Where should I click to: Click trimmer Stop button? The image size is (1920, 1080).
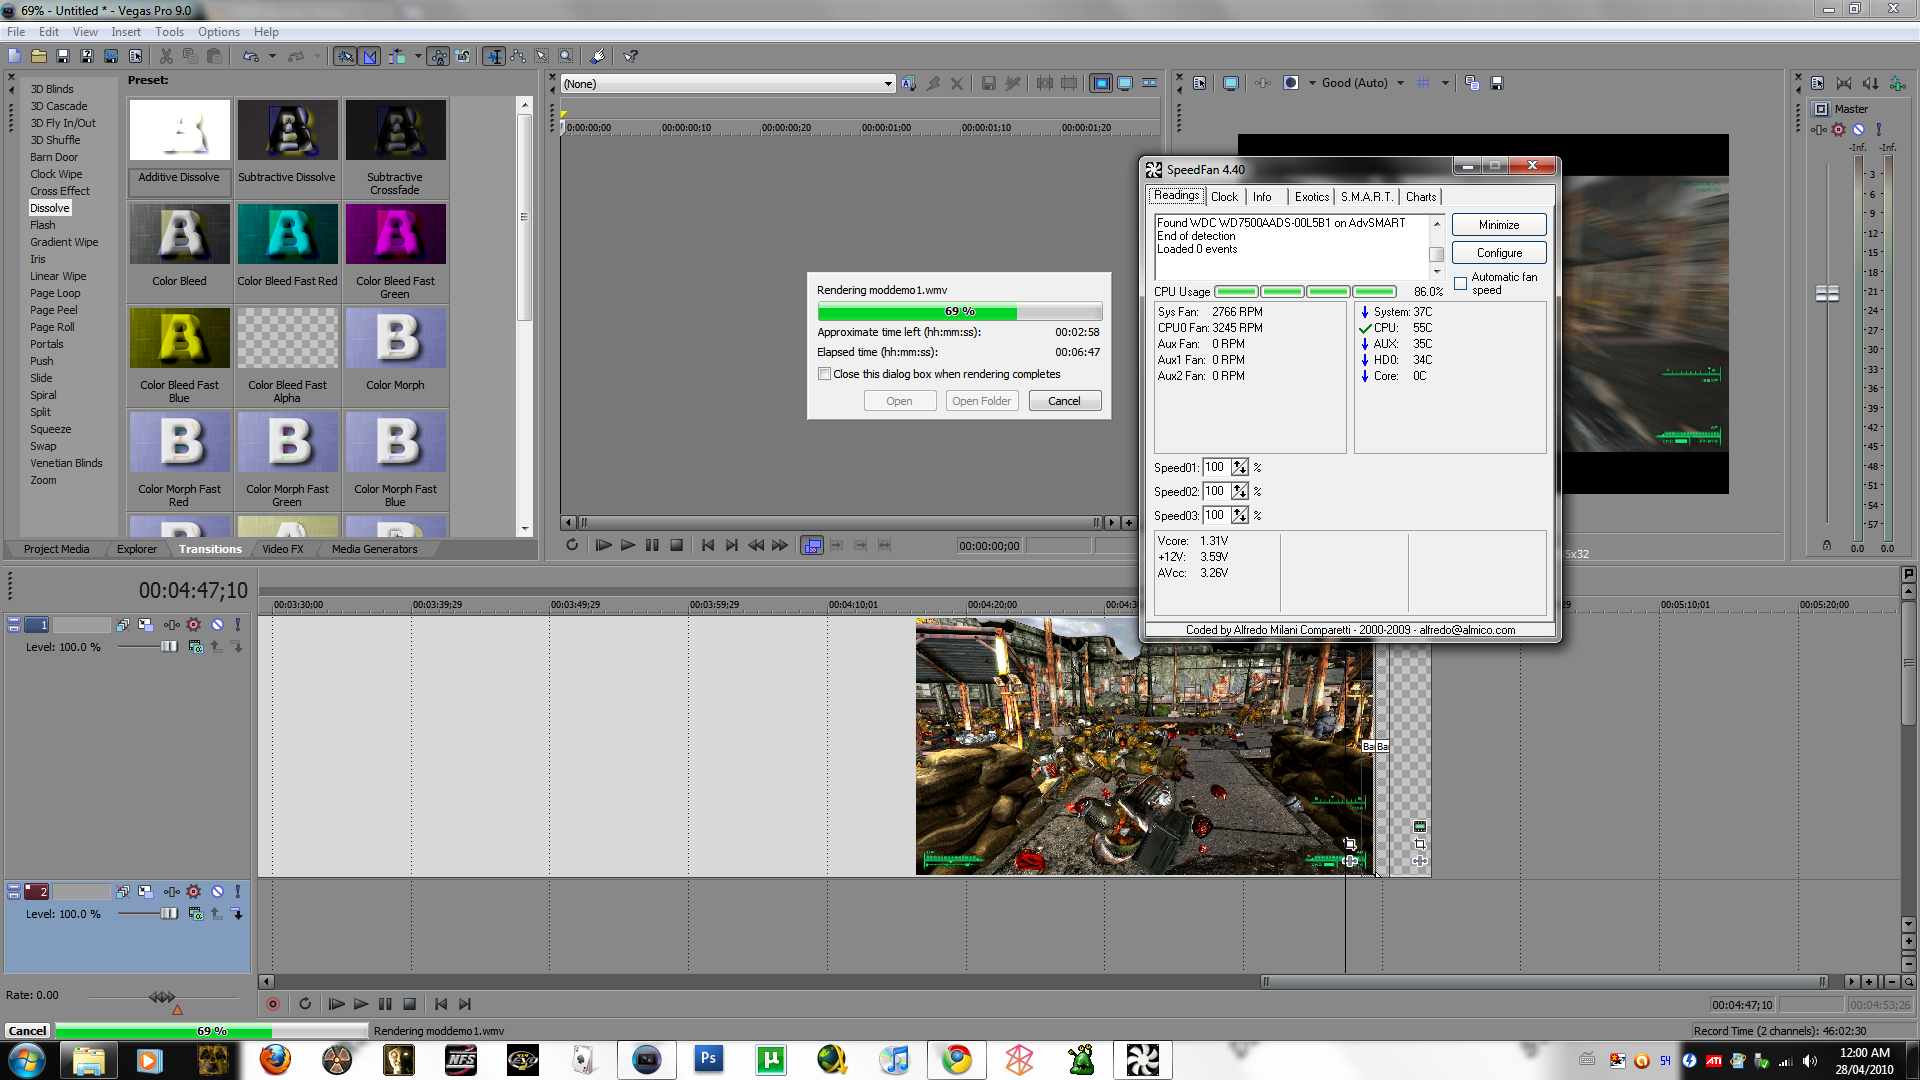(x=676, y=545)
